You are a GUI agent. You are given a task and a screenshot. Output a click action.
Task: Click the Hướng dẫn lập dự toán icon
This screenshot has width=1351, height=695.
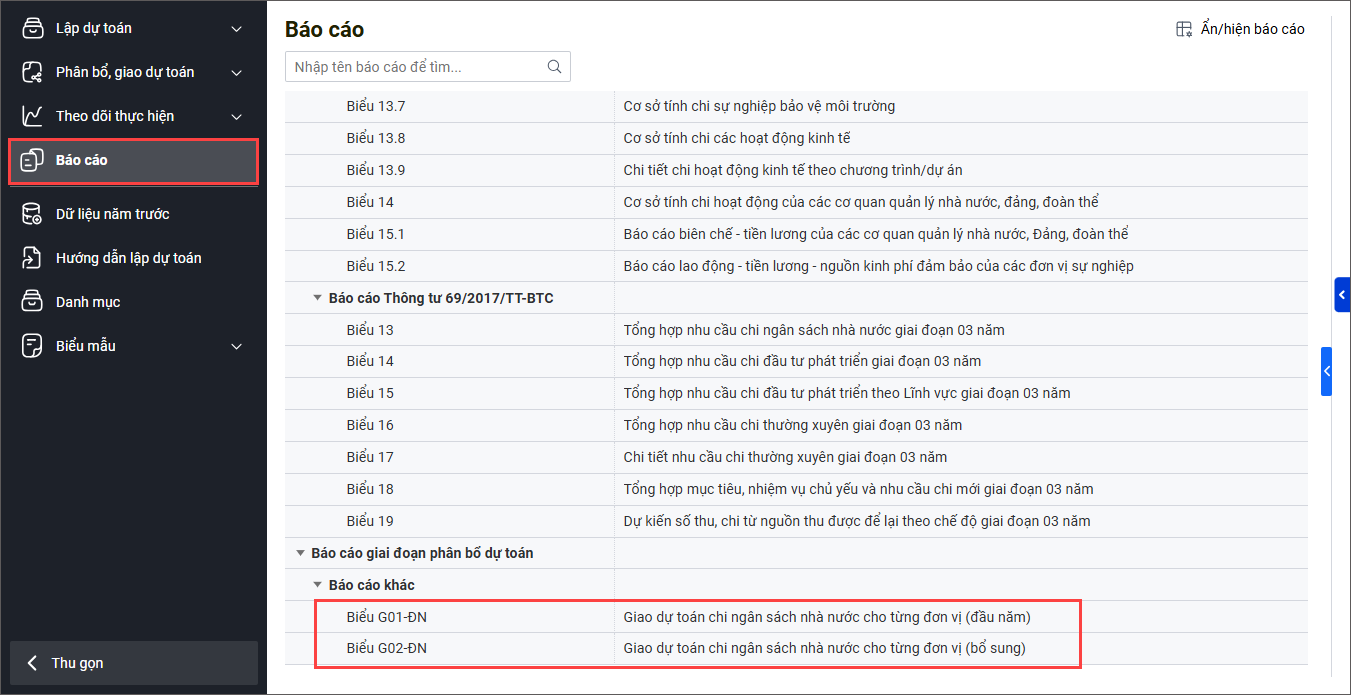click(x=32, y=258)
